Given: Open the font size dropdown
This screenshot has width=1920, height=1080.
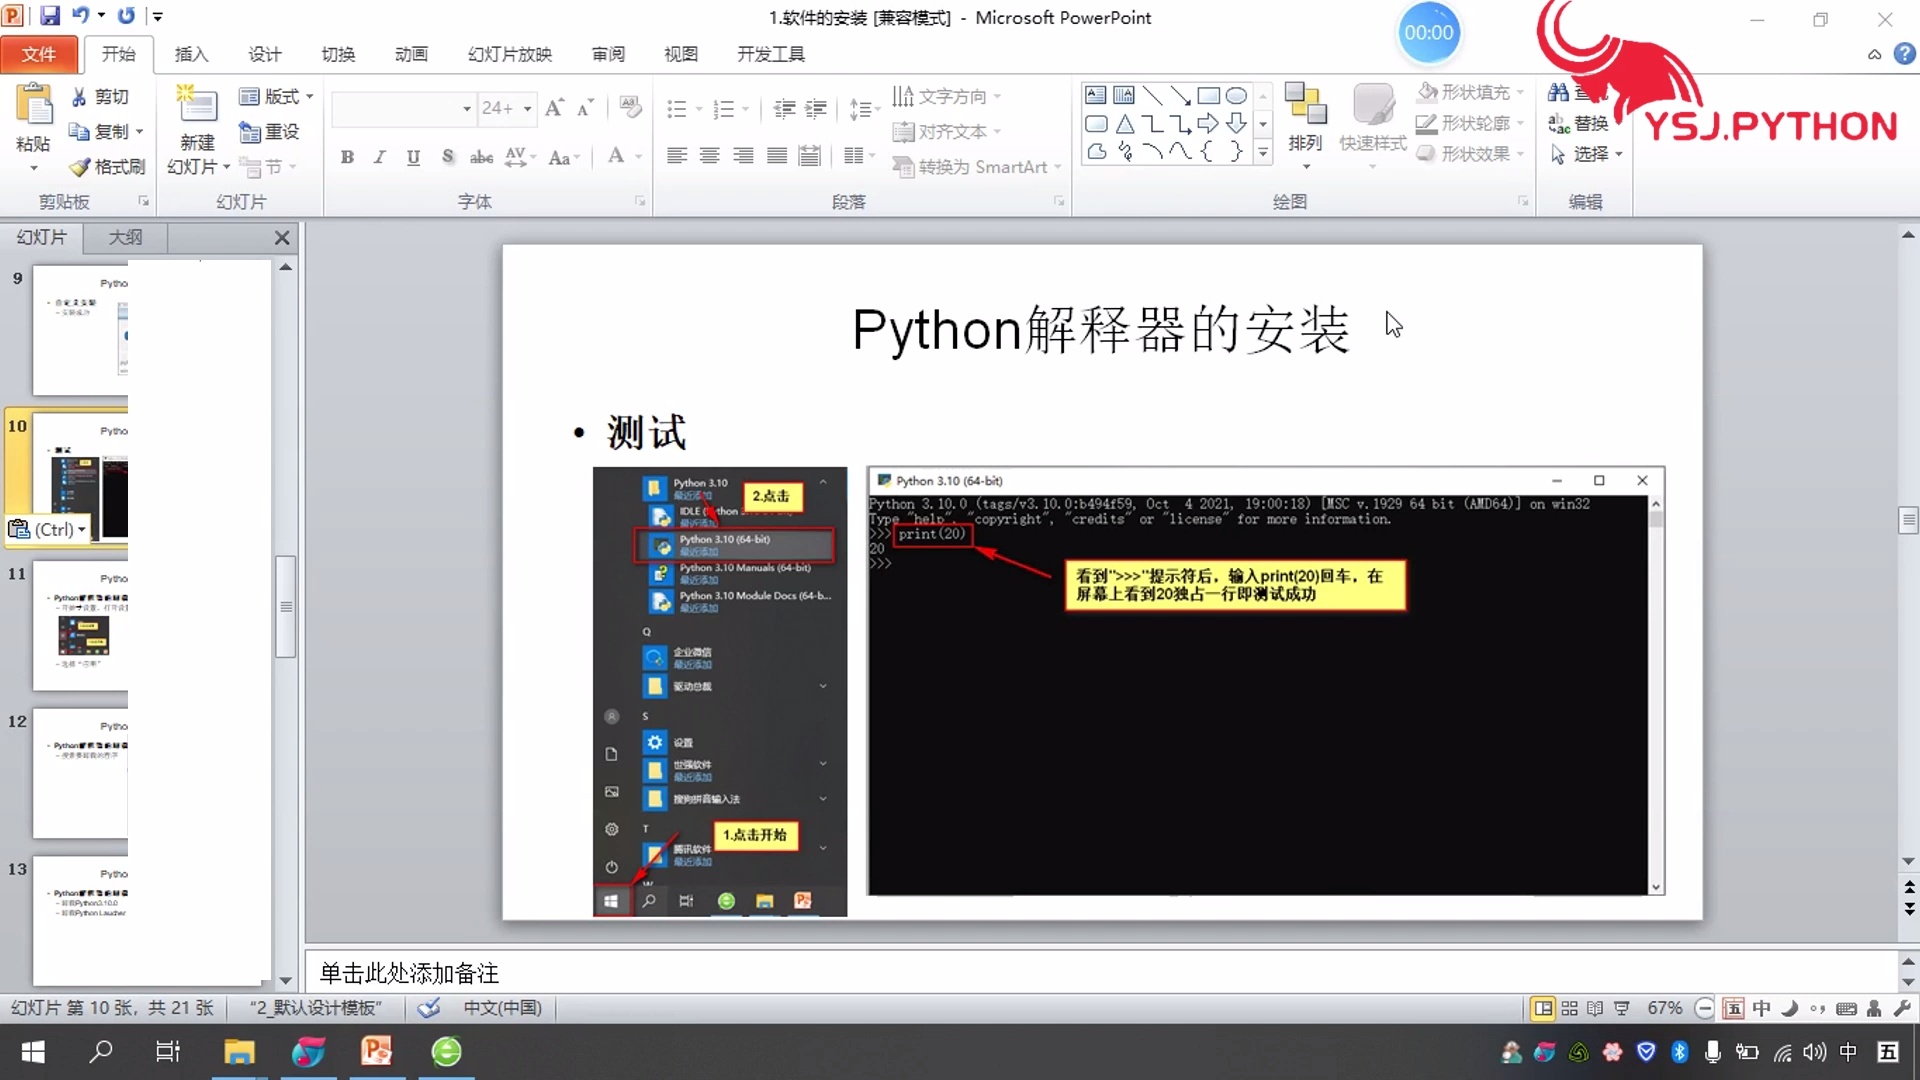Looking at the screenshot, I should 527,108.
